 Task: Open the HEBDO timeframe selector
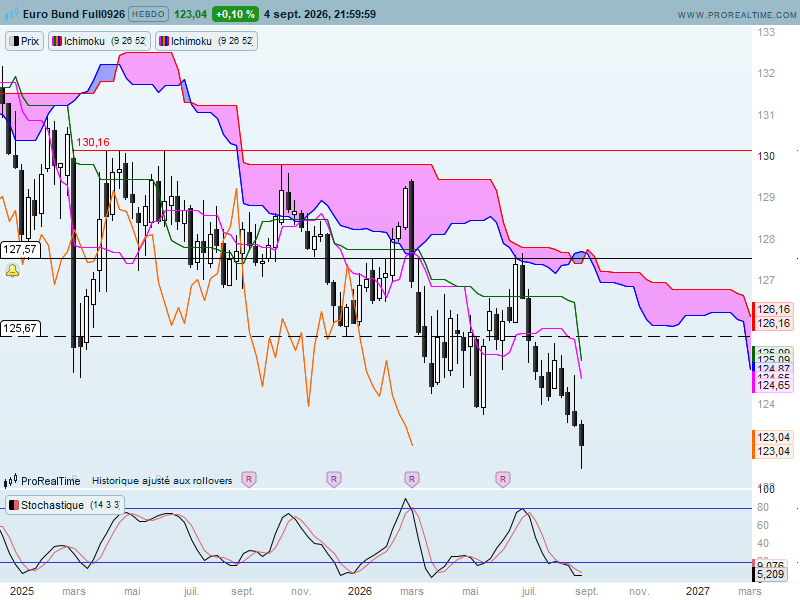148,14
